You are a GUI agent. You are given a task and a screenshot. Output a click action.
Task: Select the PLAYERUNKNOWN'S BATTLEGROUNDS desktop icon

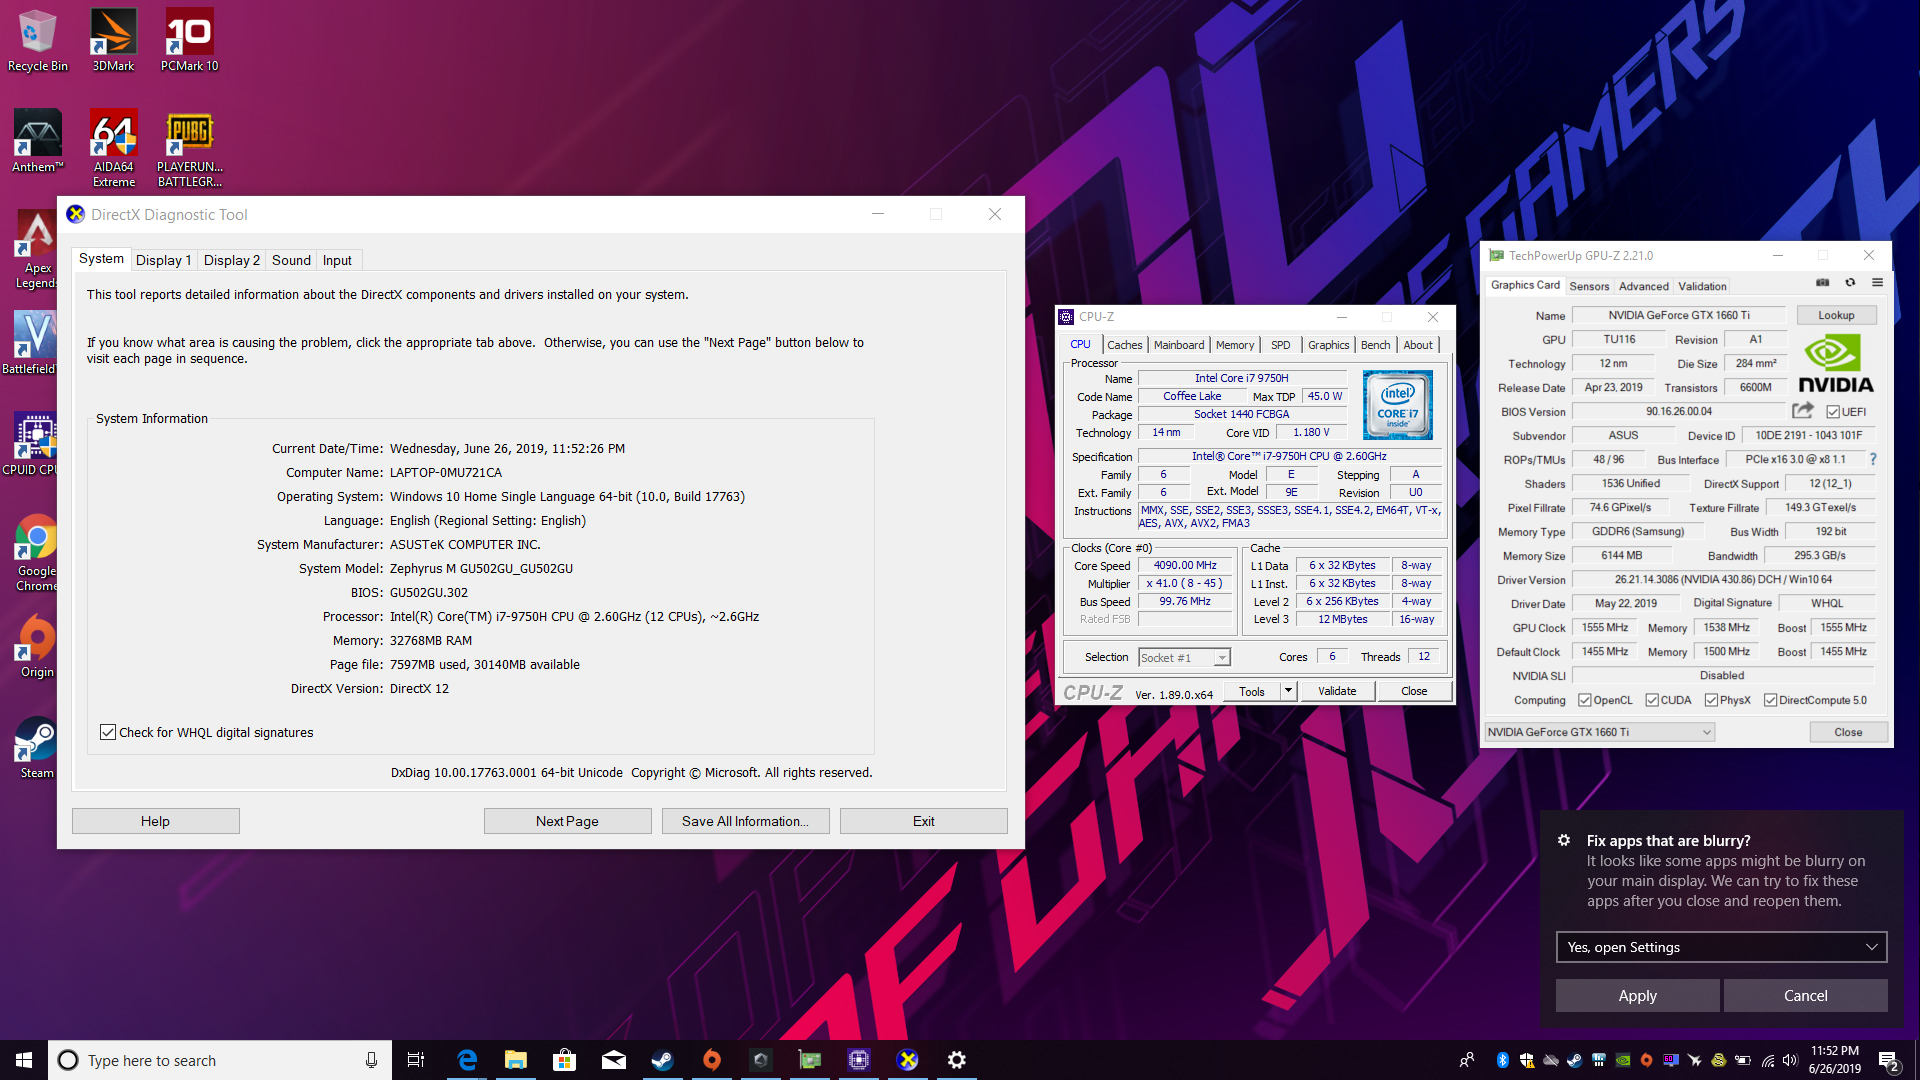(x=189, y=148)
